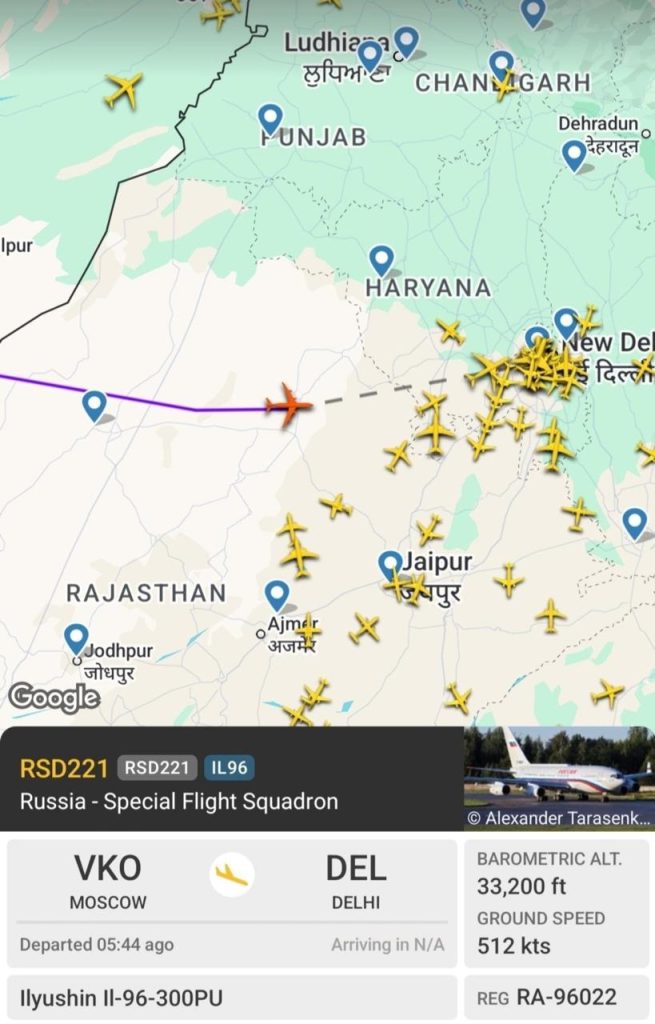Select the orange RSD221 aircraft on map
Viewport: 655px width, 1024px height.
pyautogui.click(x=289, y=406)
